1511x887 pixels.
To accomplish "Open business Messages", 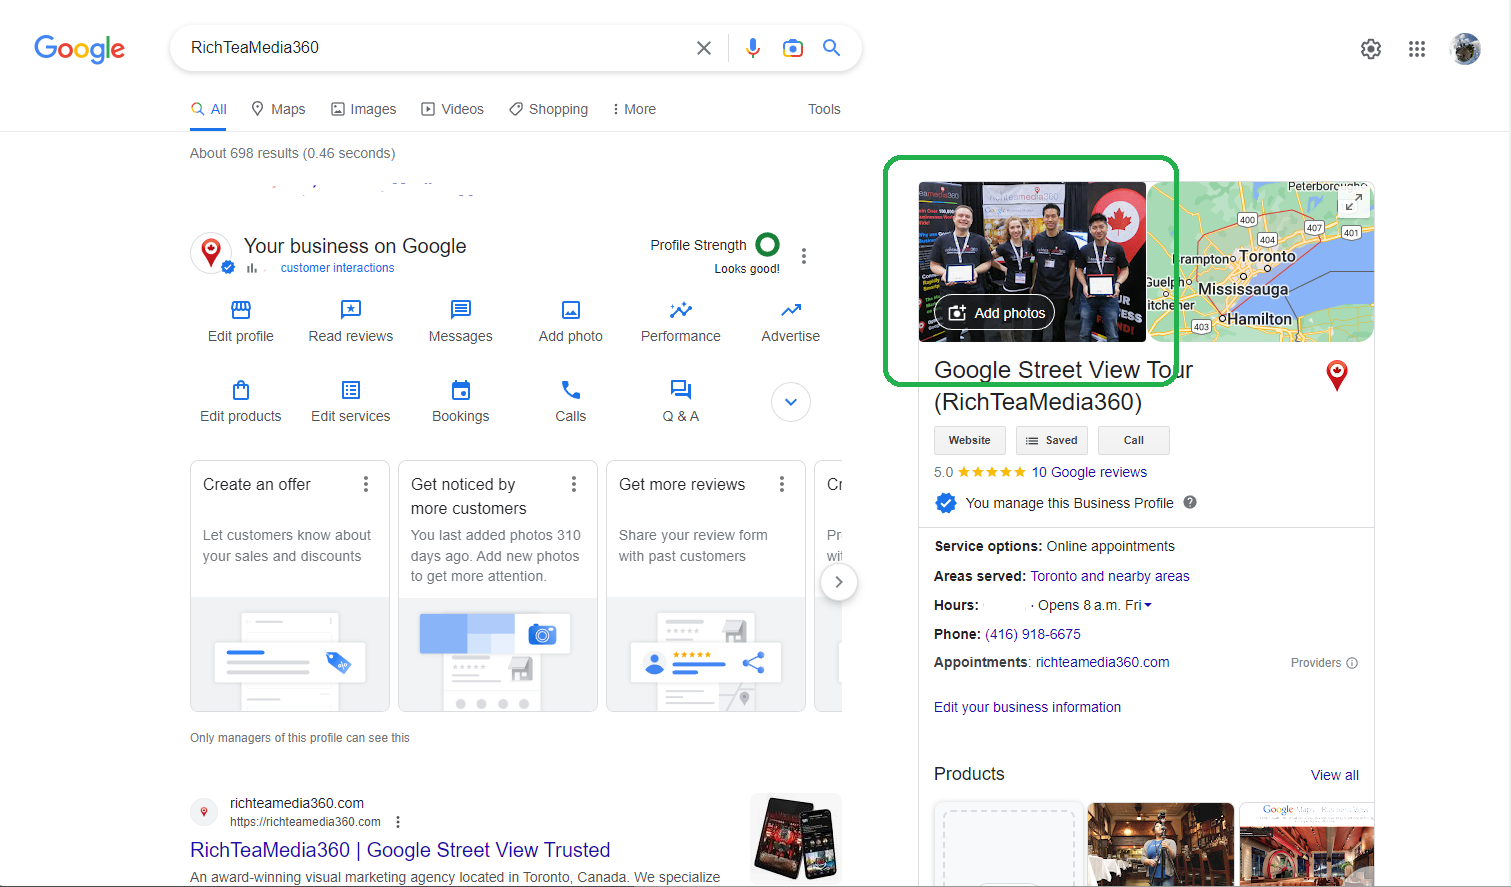I will 461,322.
